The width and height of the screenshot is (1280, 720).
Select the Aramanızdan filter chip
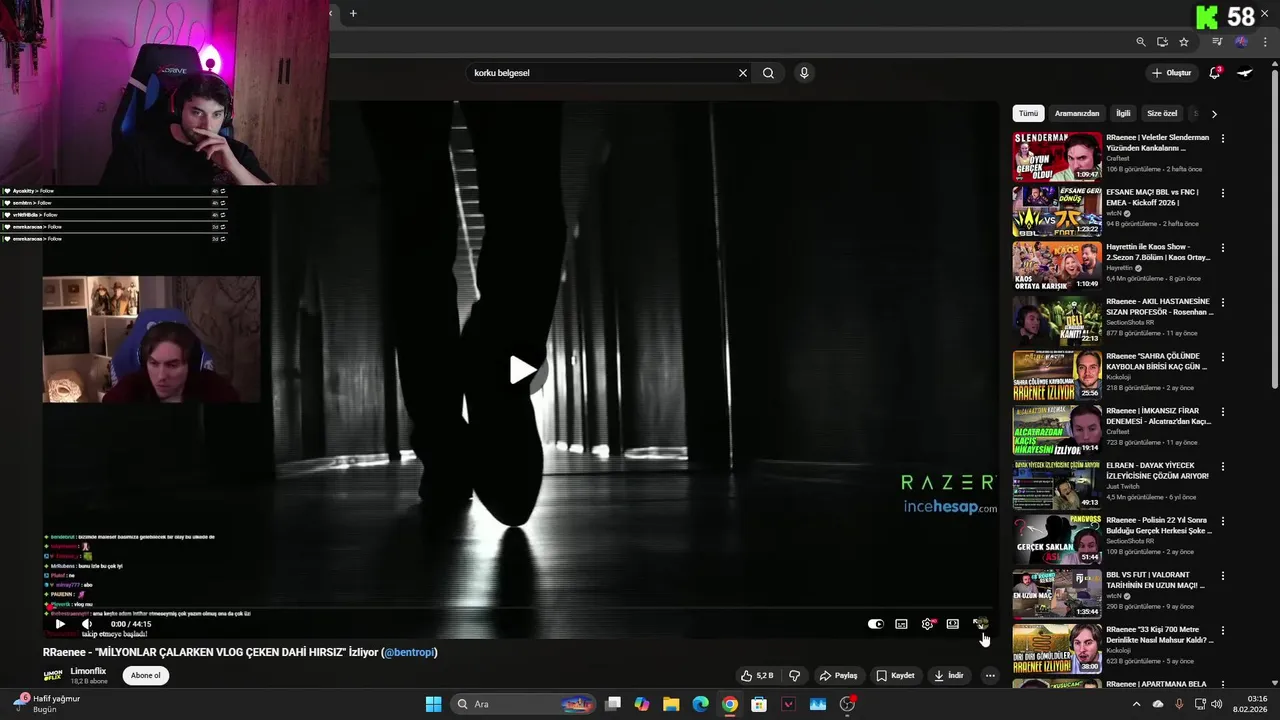[x=1077, y=114]
